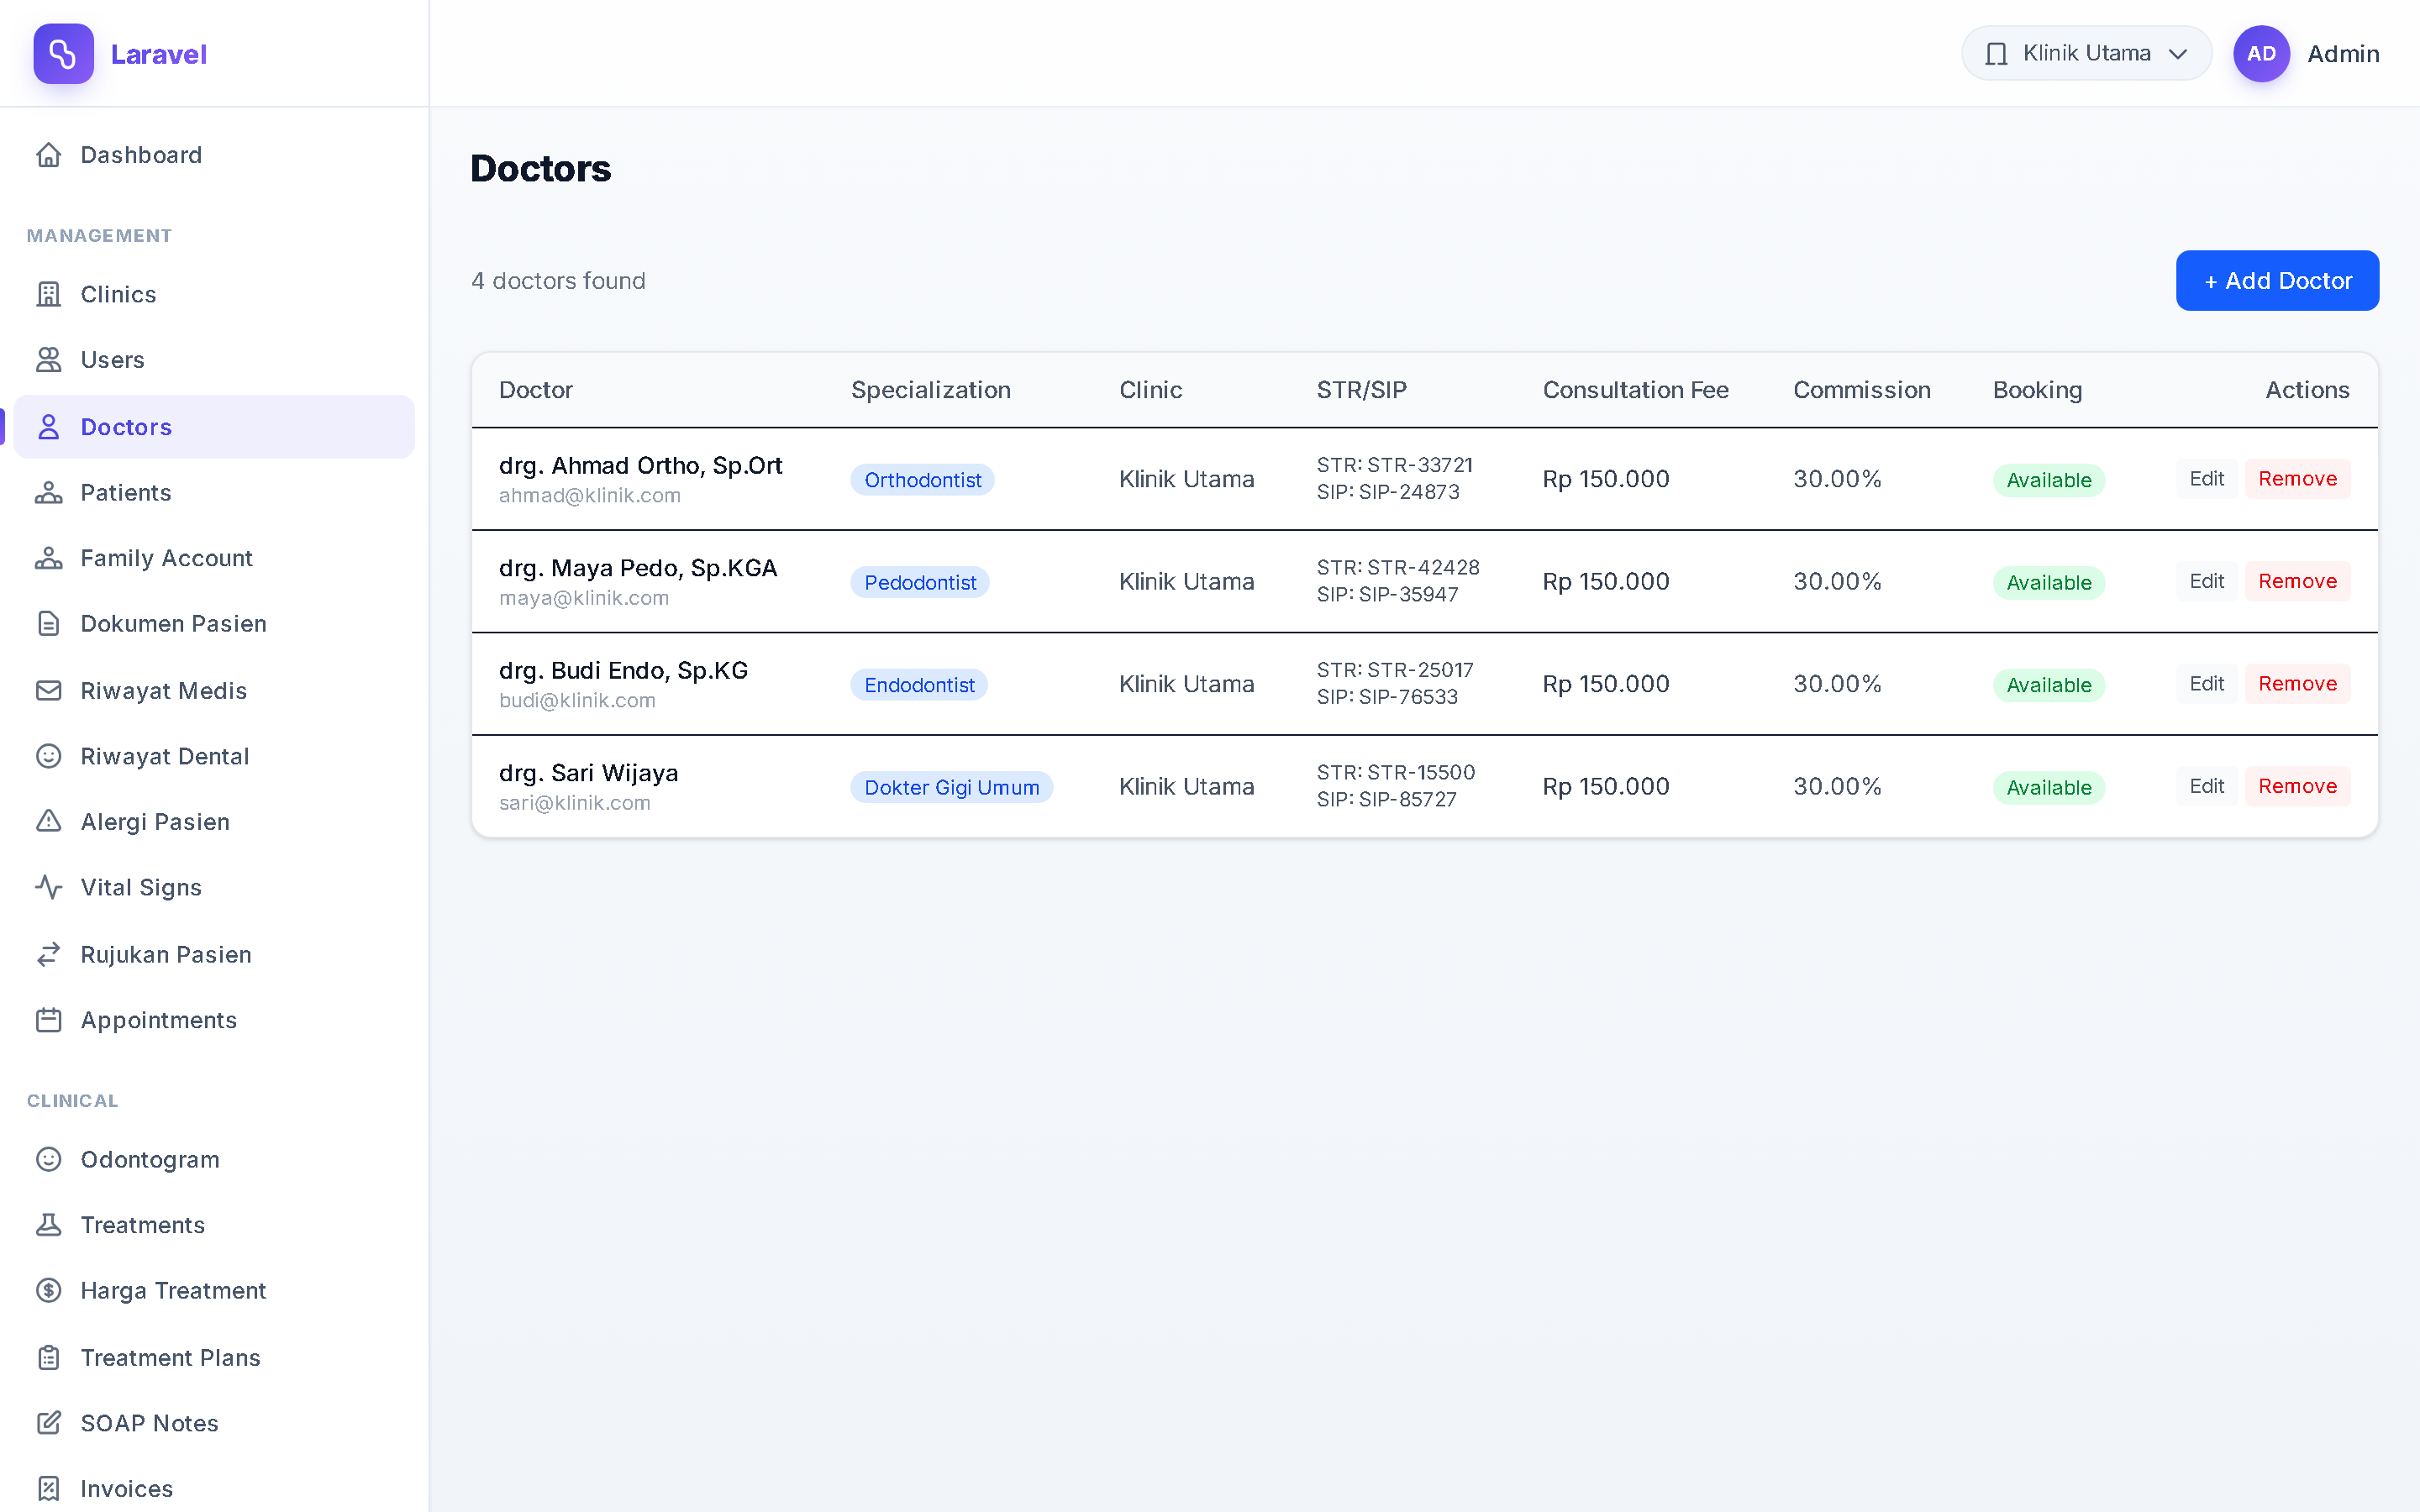2420x1512 pixels.
Task: Click the Add Doctor button
Action: coord(2277,281)
